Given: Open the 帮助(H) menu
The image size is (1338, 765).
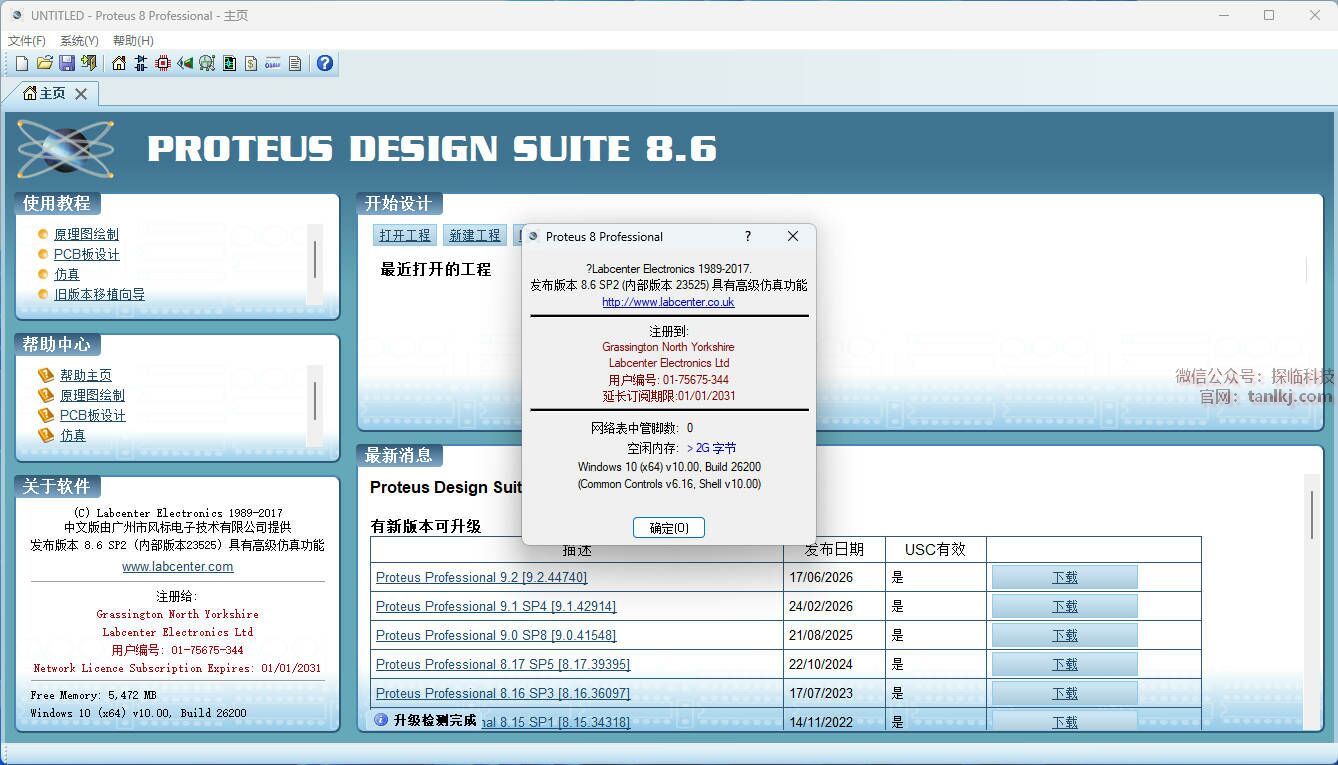Looking at the screenshot, I should pyautogui.click(x=133, y=41).
